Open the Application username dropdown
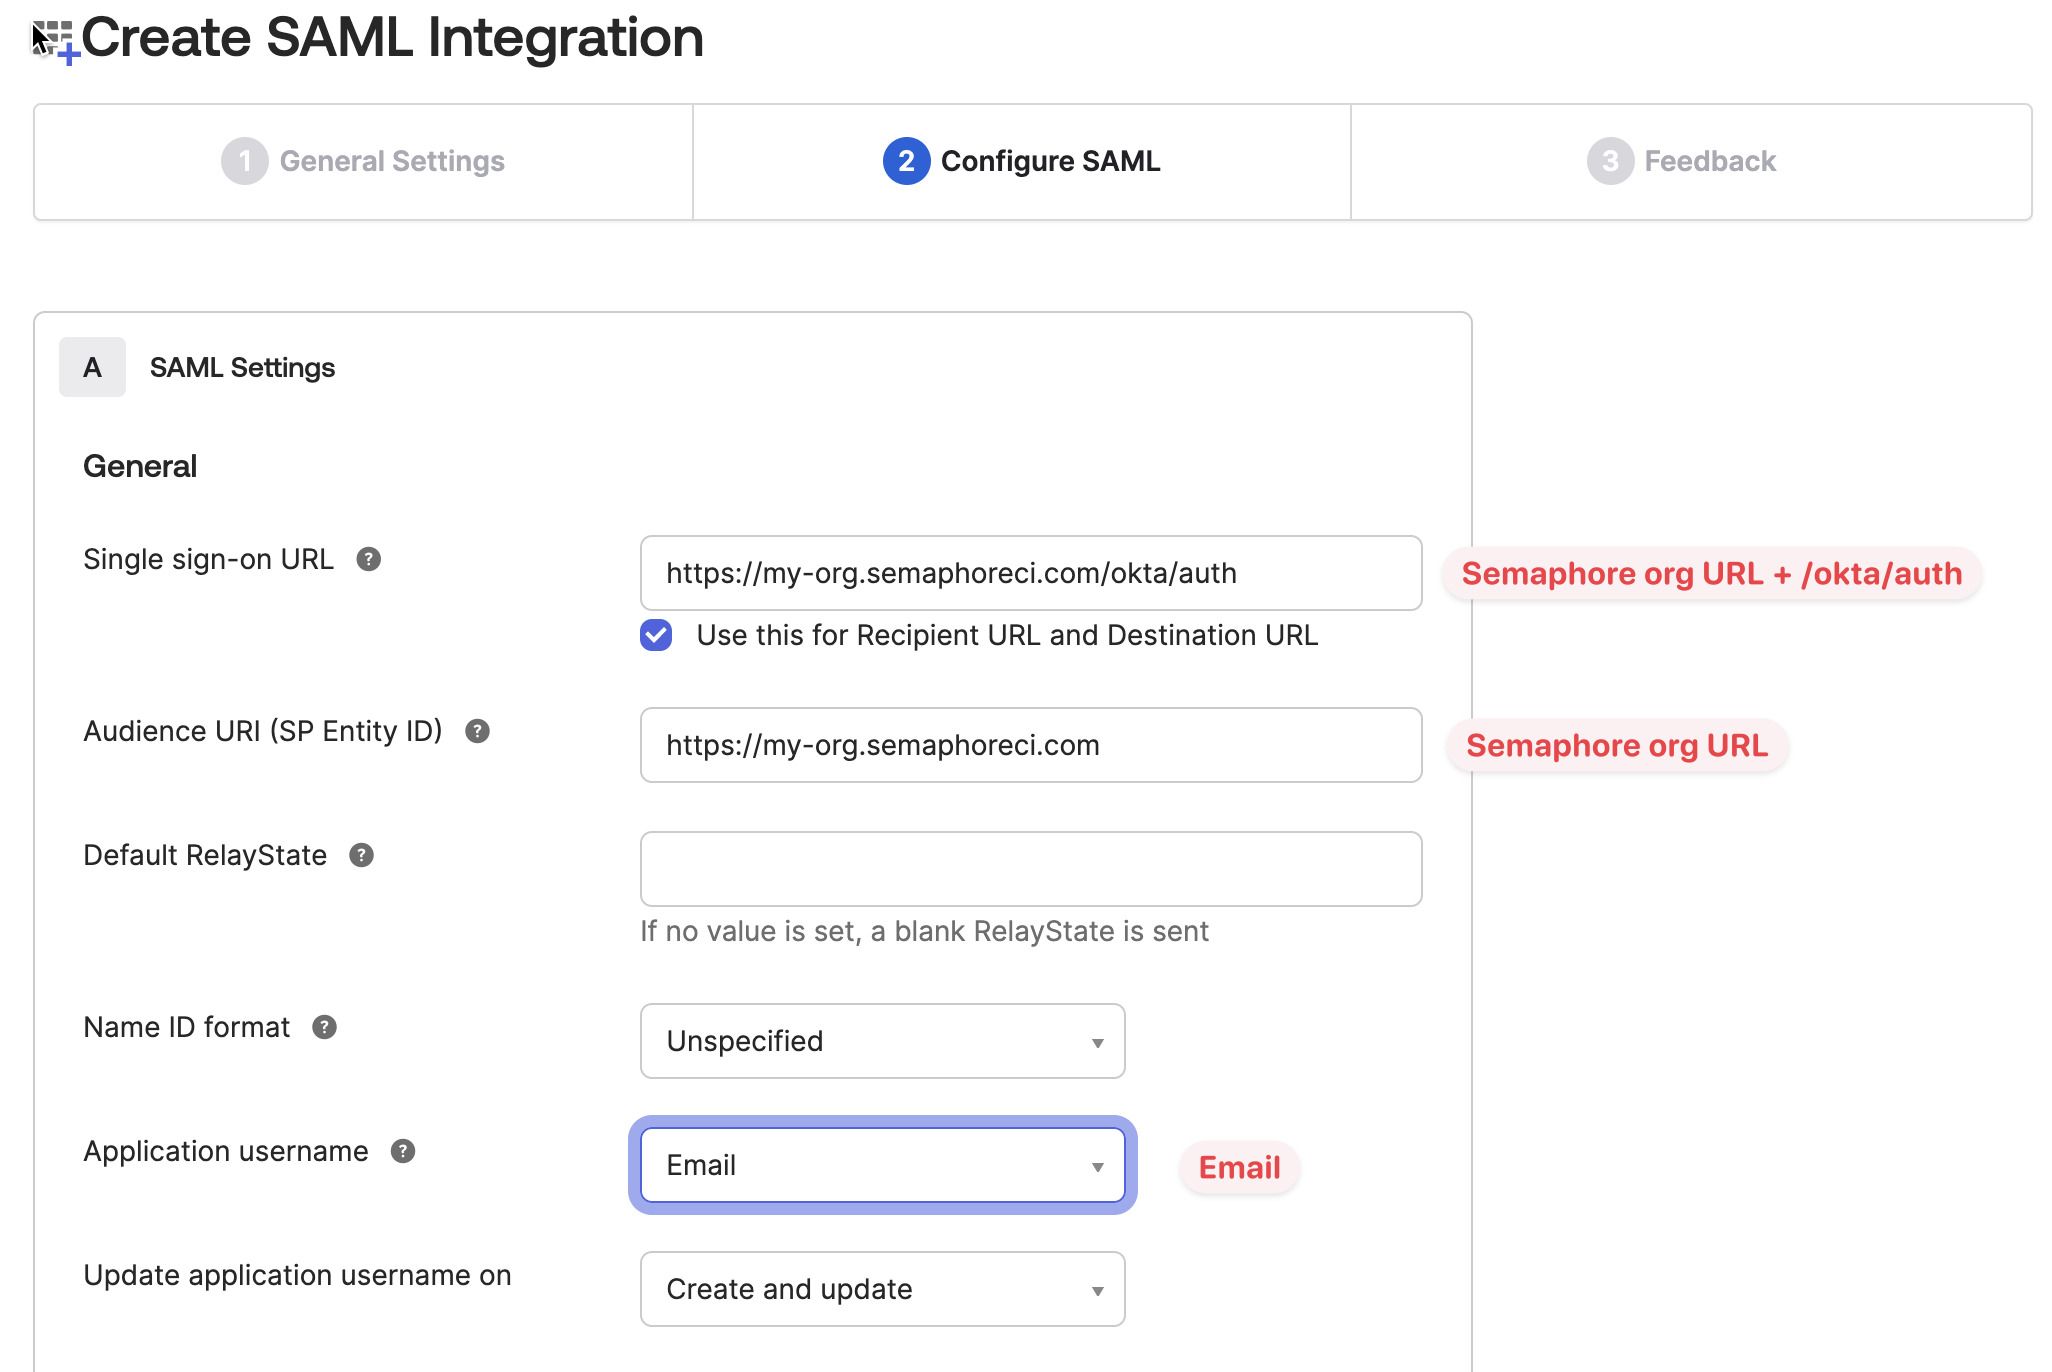Image resolution: width=2052 pixels, height=1372 pixels. [x=883, y=1165]
